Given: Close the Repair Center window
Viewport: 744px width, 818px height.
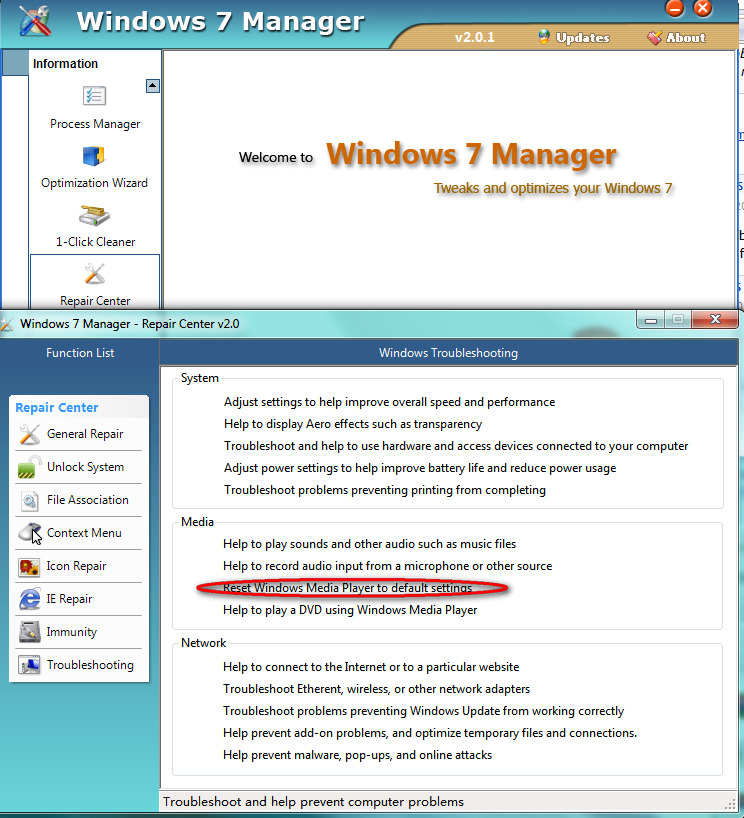Looking at the screenshot, I should click(715, 319).
